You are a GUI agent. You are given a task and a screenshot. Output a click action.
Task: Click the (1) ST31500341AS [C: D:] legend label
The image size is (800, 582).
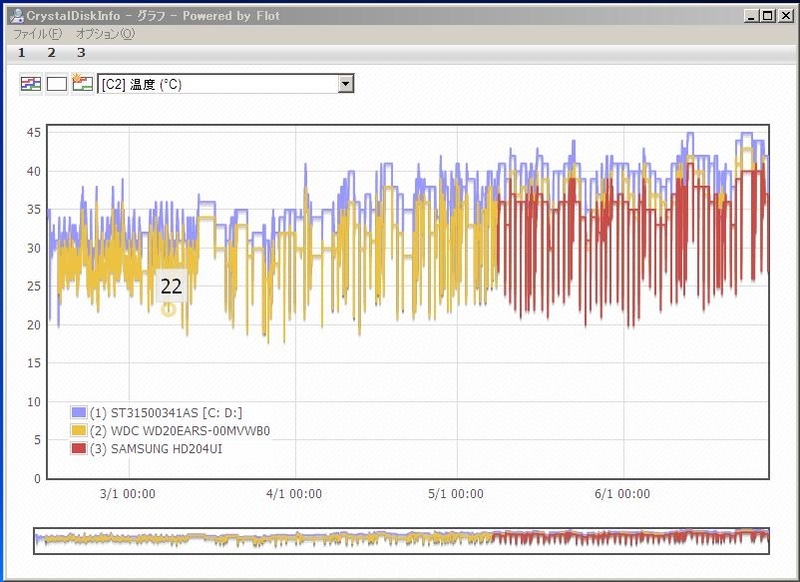[x=166, y=413]
